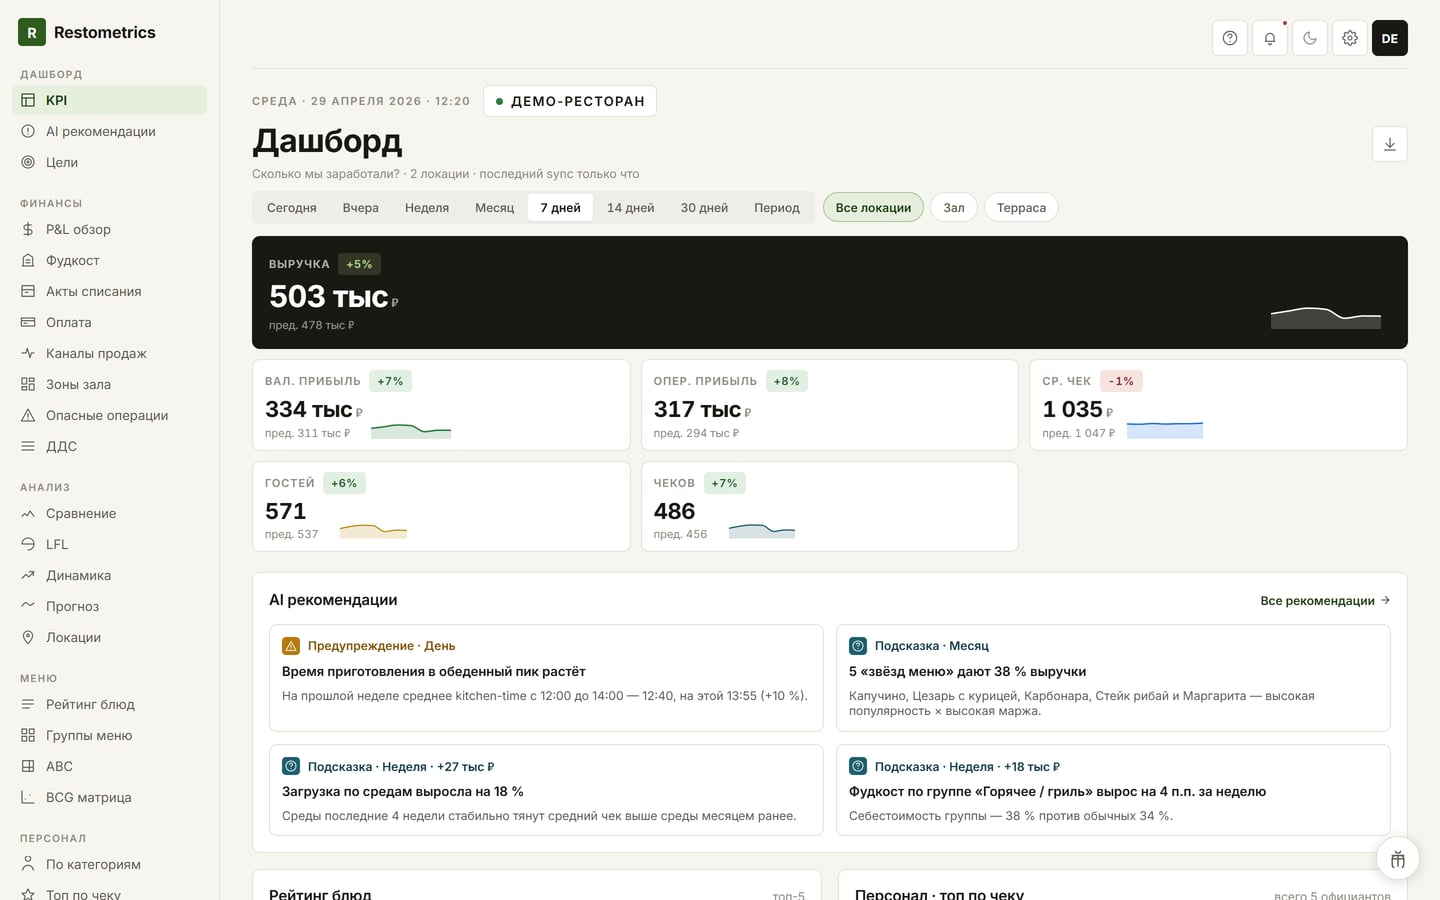Open the Вал. прибыль KPI card

tap(441, 405)
